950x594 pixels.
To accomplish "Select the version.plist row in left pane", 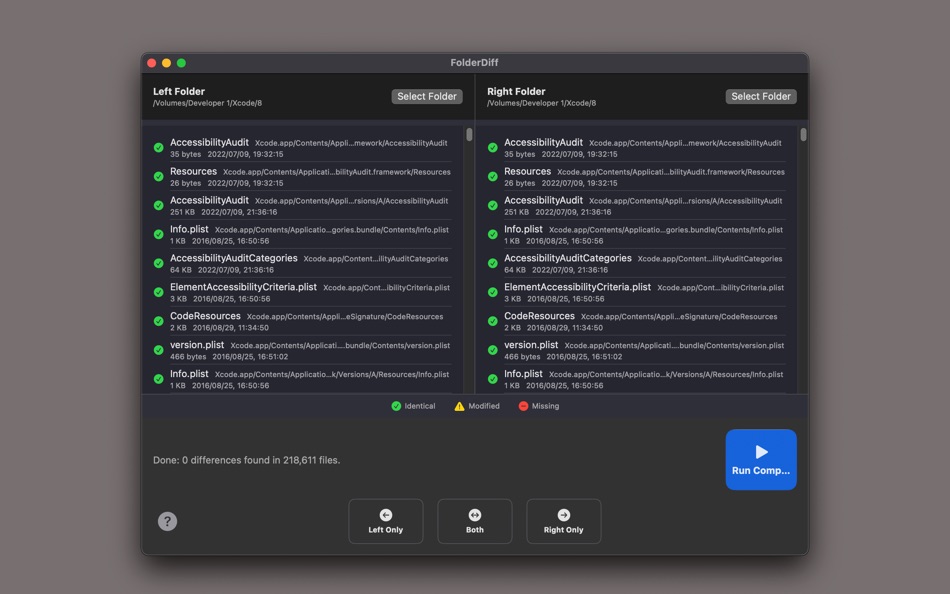I will pyautogui.click(x=300, y=349).
